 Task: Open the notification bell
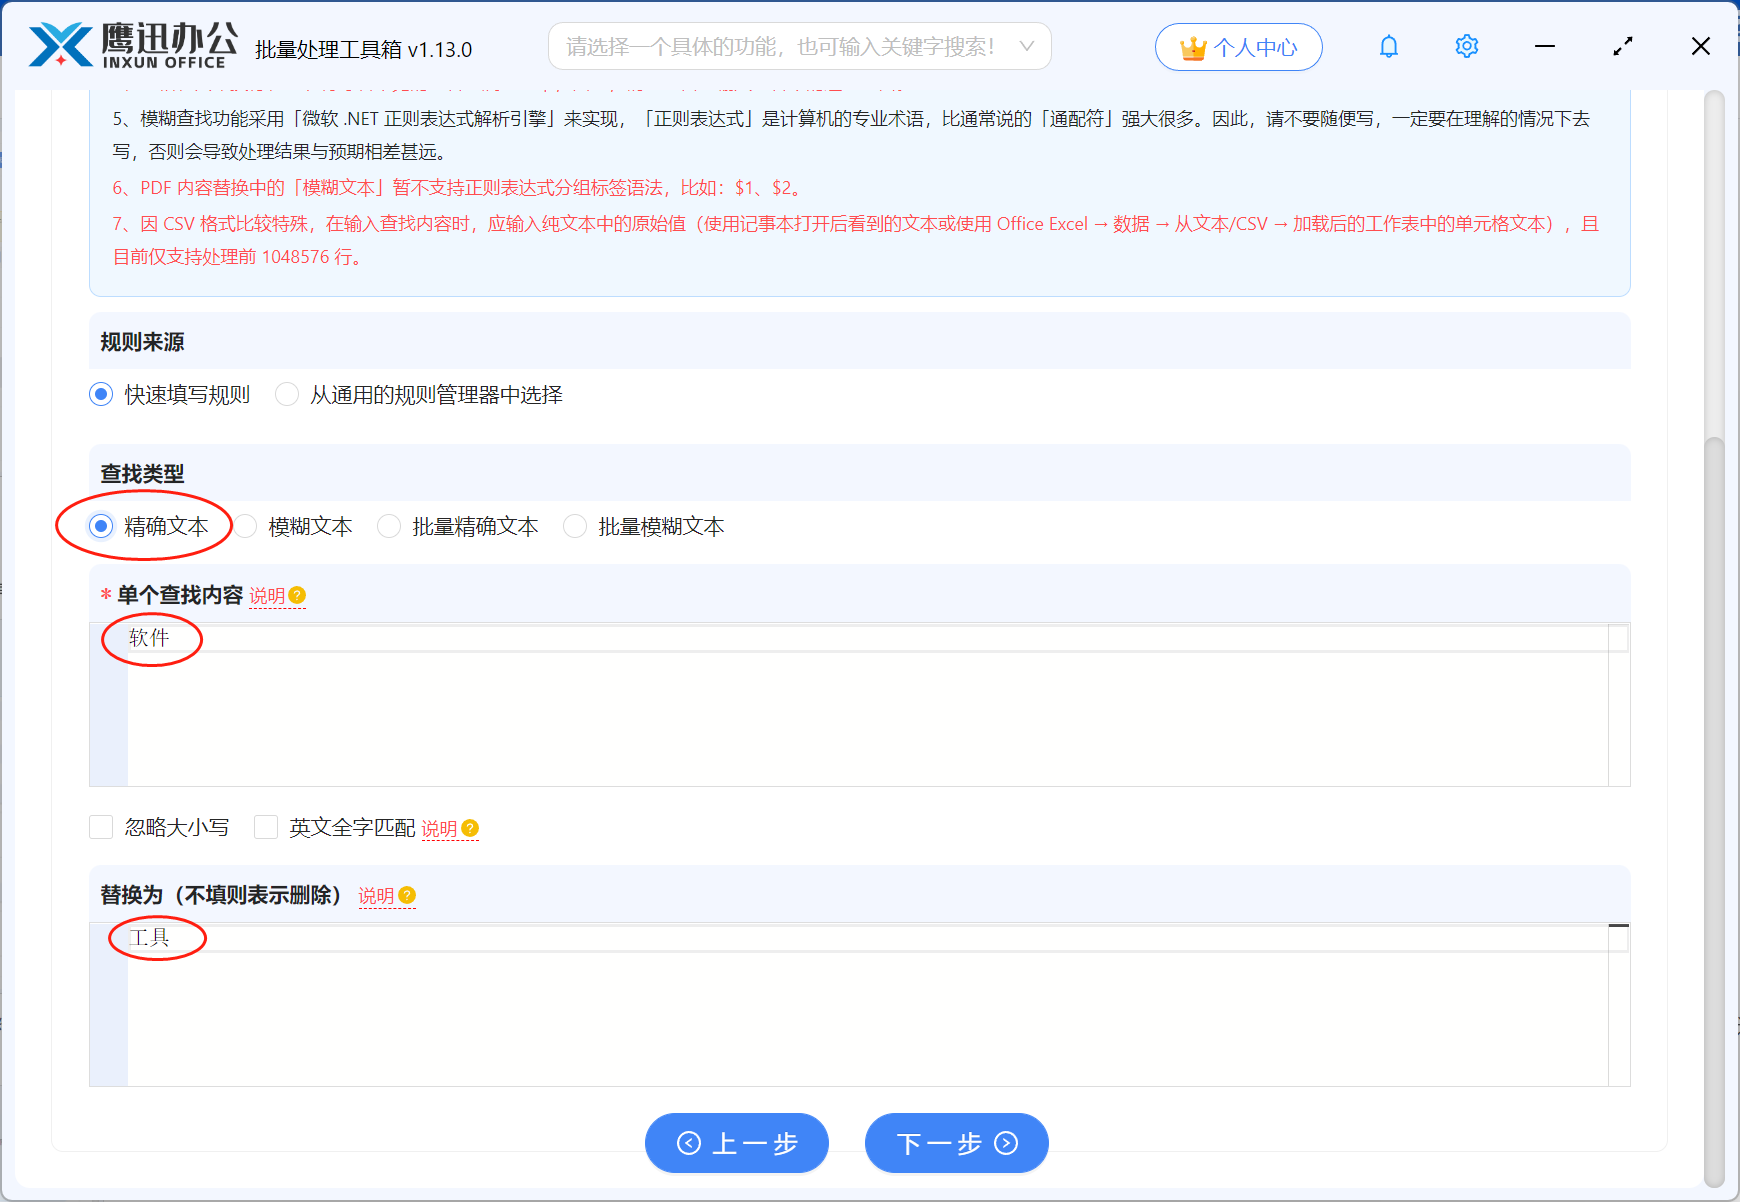tap(1388, 46)
